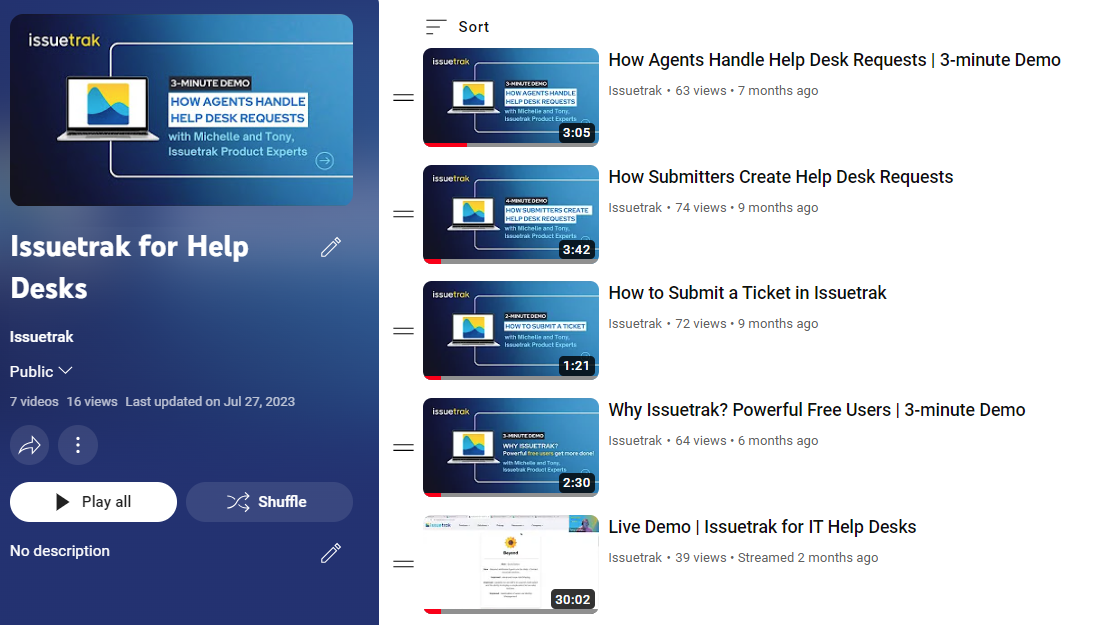Click Issuetrak channel name on 39 views row
Image resolution: width=1105 pixels, height=625 pixels.
[x=635, y=558]
